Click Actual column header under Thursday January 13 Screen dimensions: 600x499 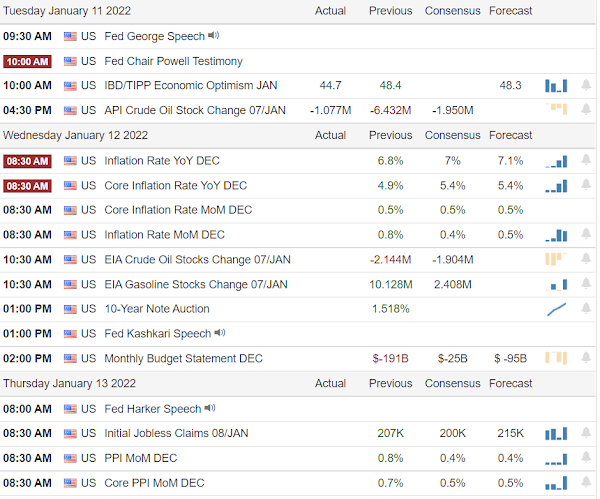[x=330, y=383]
